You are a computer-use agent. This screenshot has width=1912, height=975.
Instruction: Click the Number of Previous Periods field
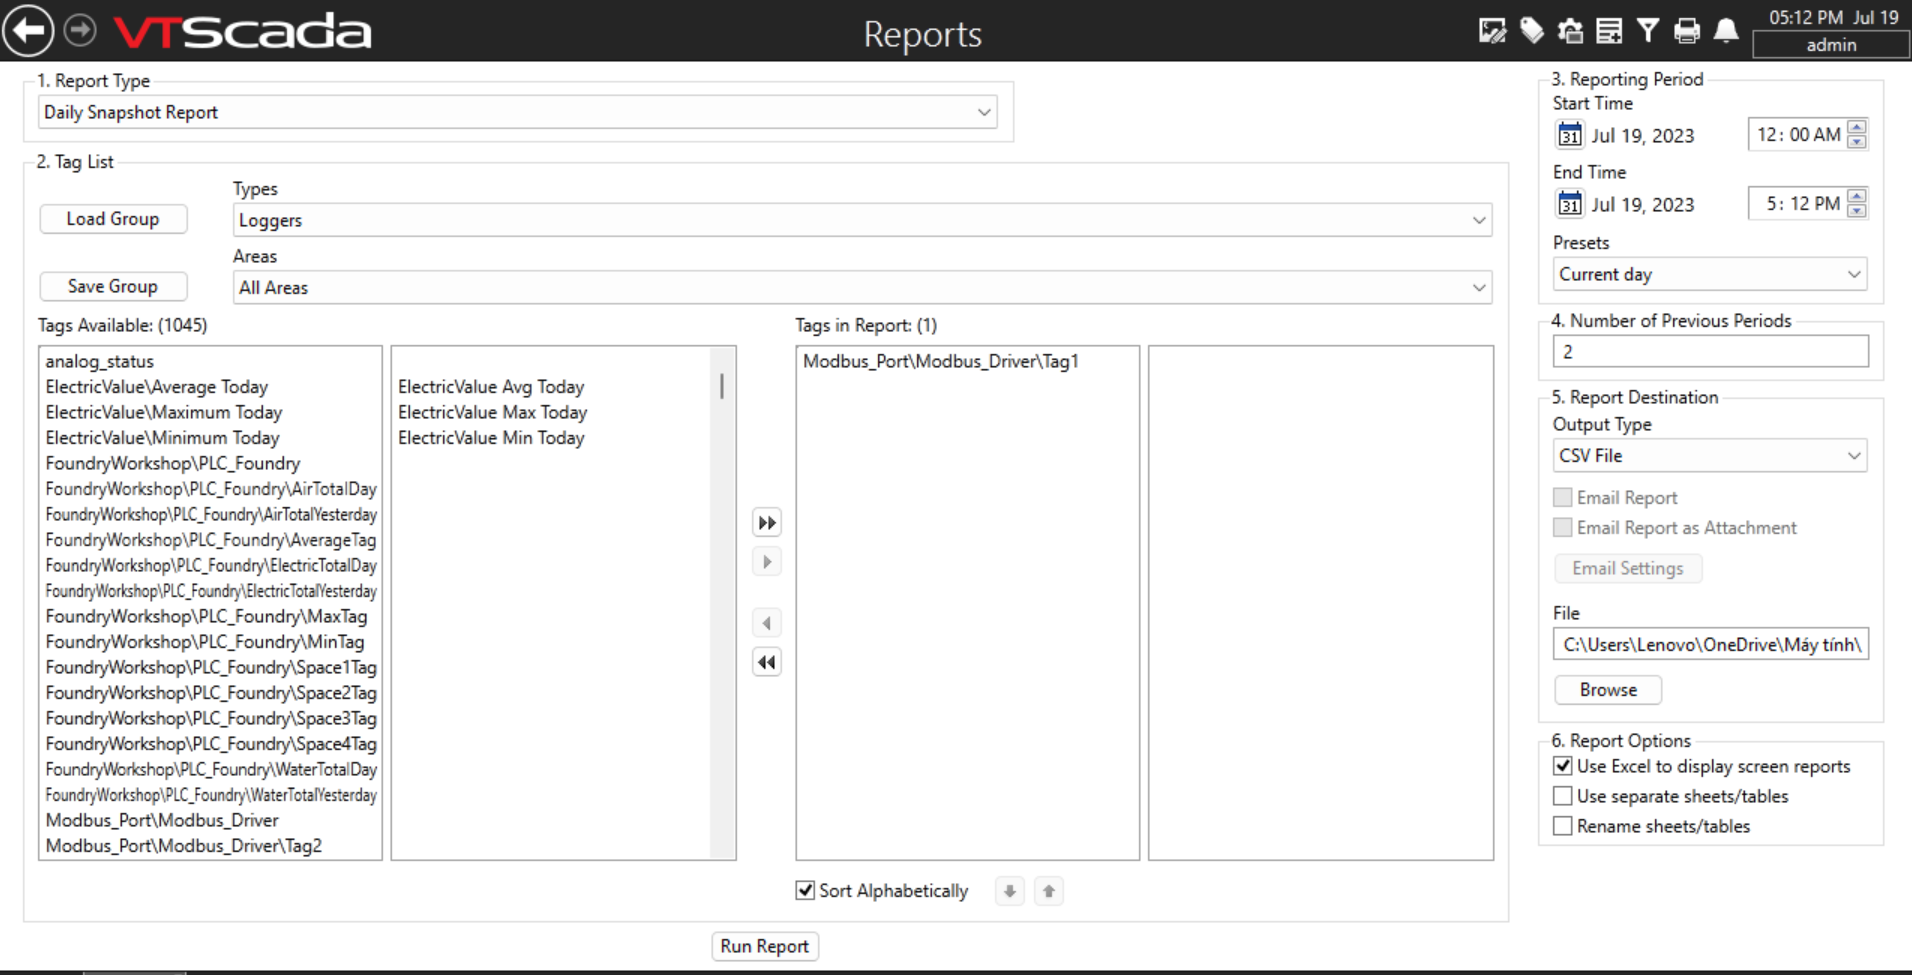pos(1710,352)
